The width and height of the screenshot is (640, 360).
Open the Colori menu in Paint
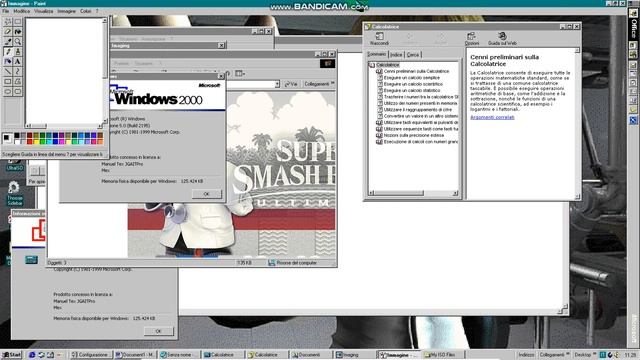86,11
